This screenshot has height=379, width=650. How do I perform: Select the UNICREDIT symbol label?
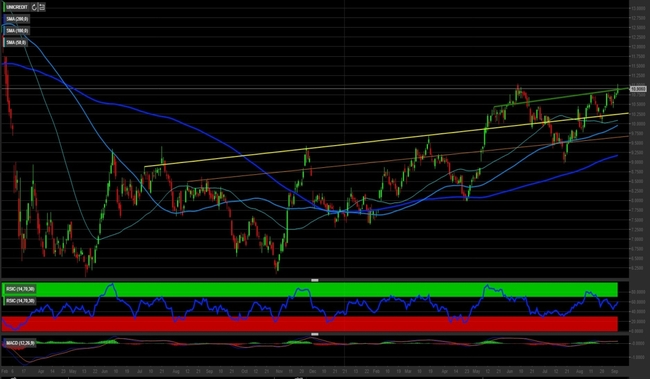17,7
